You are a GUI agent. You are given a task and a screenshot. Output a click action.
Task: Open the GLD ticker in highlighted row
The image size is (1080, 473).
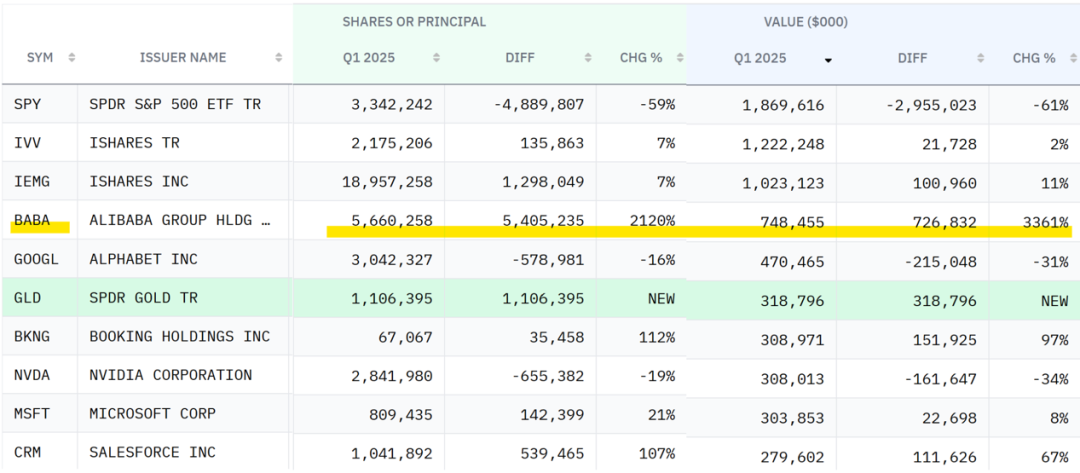[28, 299]
